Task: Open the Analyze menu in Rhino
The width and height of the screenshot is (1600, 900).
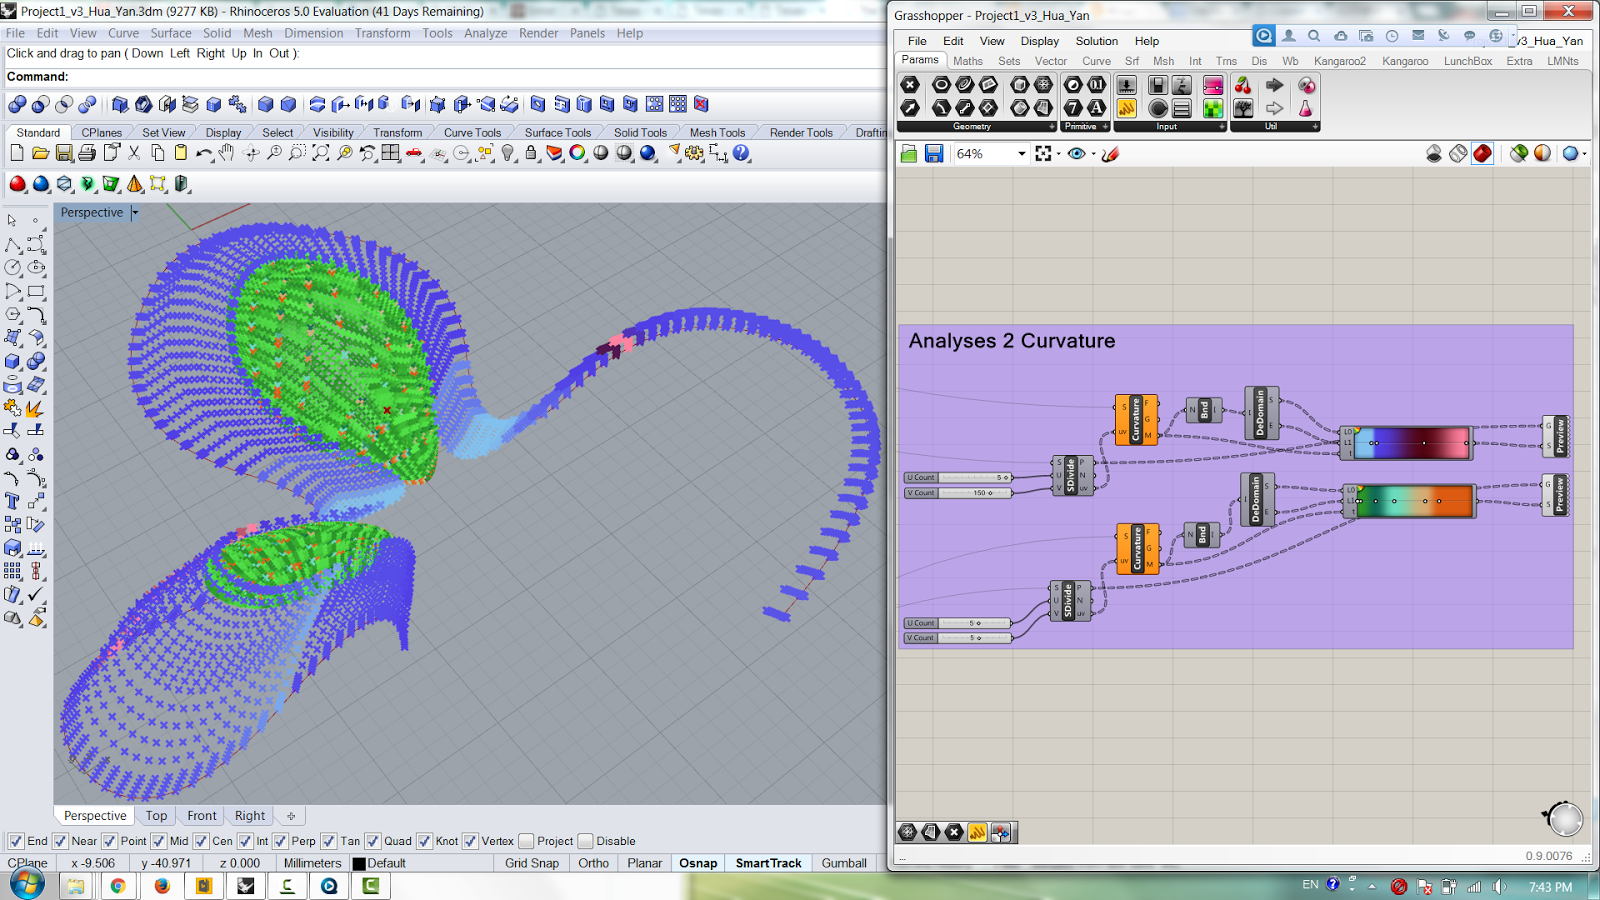Action: pos(485,33)
